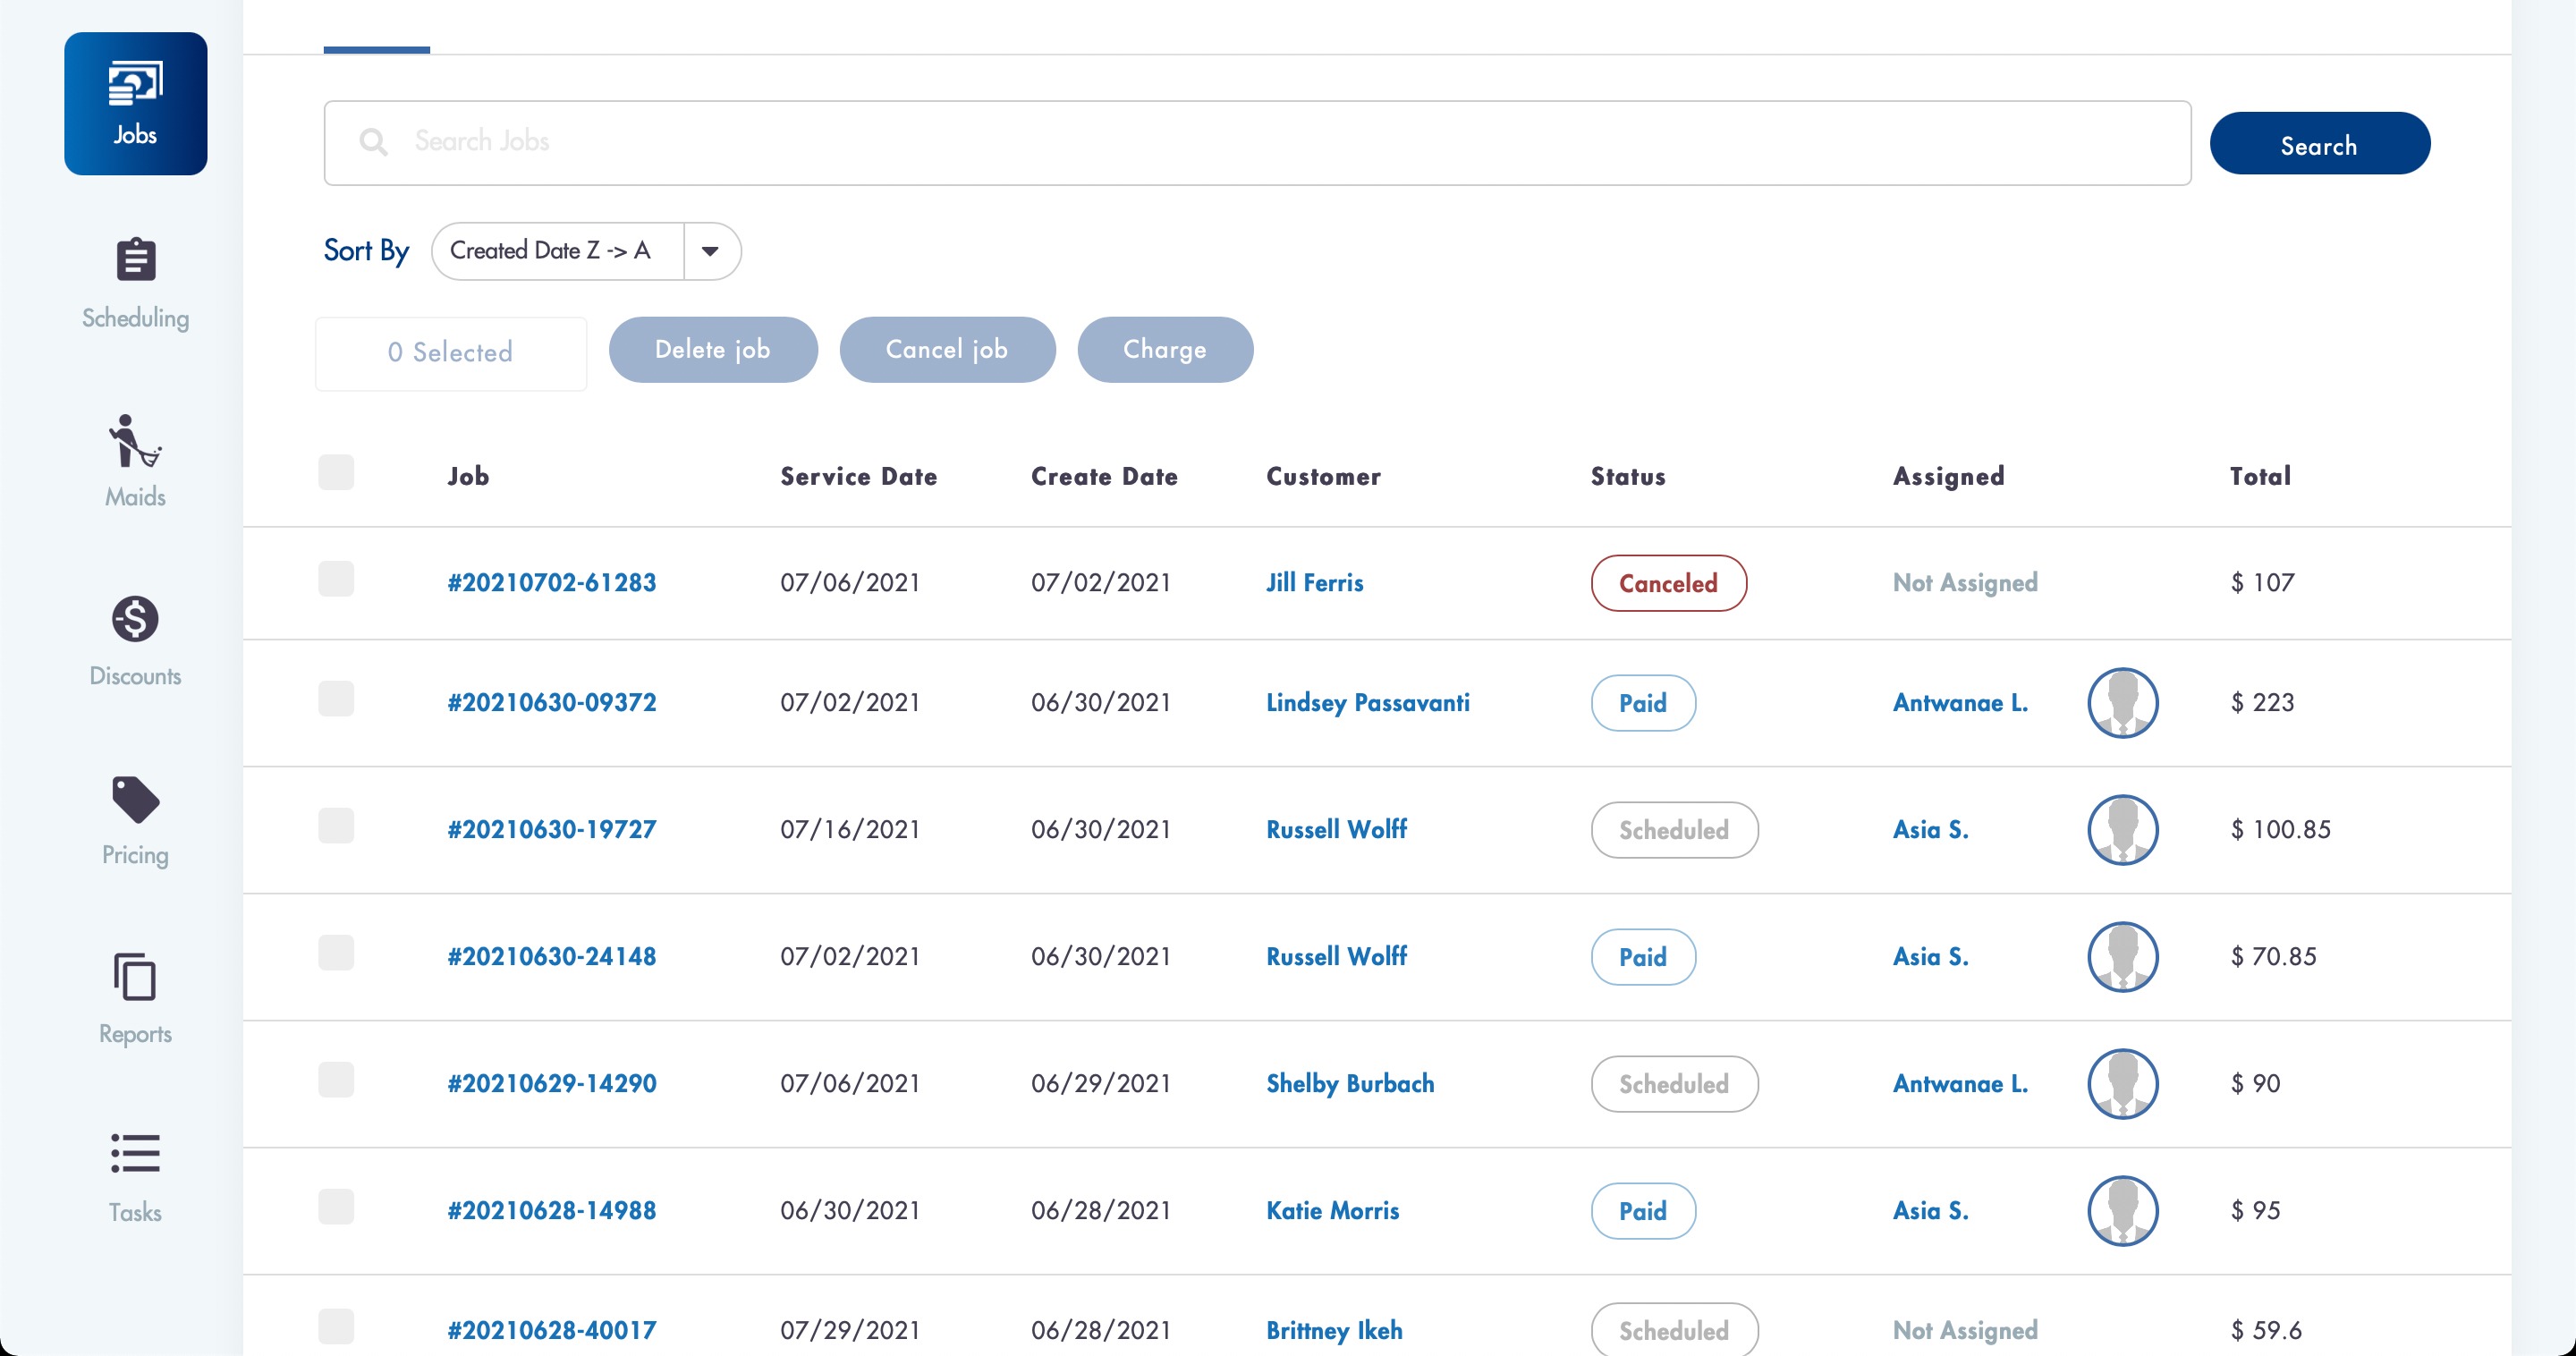Image resolution: width=2576 pixels, height=1356 pixels.
Task: Open the Scheduling clipboard icon
Action: (x=135, y=260)
